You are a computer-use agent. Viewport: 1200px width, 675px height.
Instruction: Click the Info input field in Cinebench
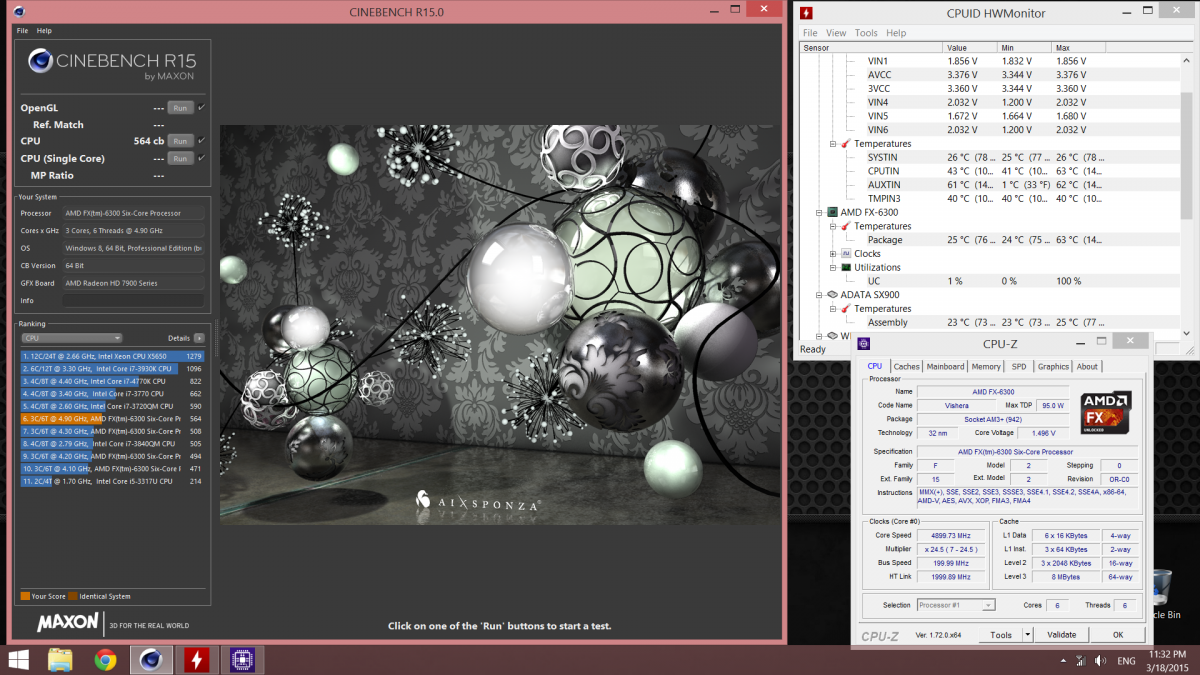click(134, 300)
